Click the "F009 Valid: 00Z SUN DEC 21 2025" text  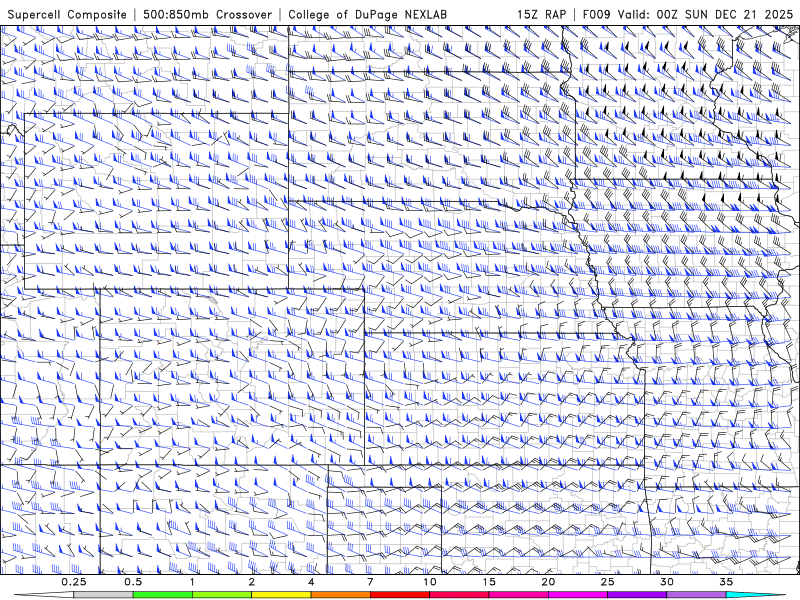pos(688,15)
